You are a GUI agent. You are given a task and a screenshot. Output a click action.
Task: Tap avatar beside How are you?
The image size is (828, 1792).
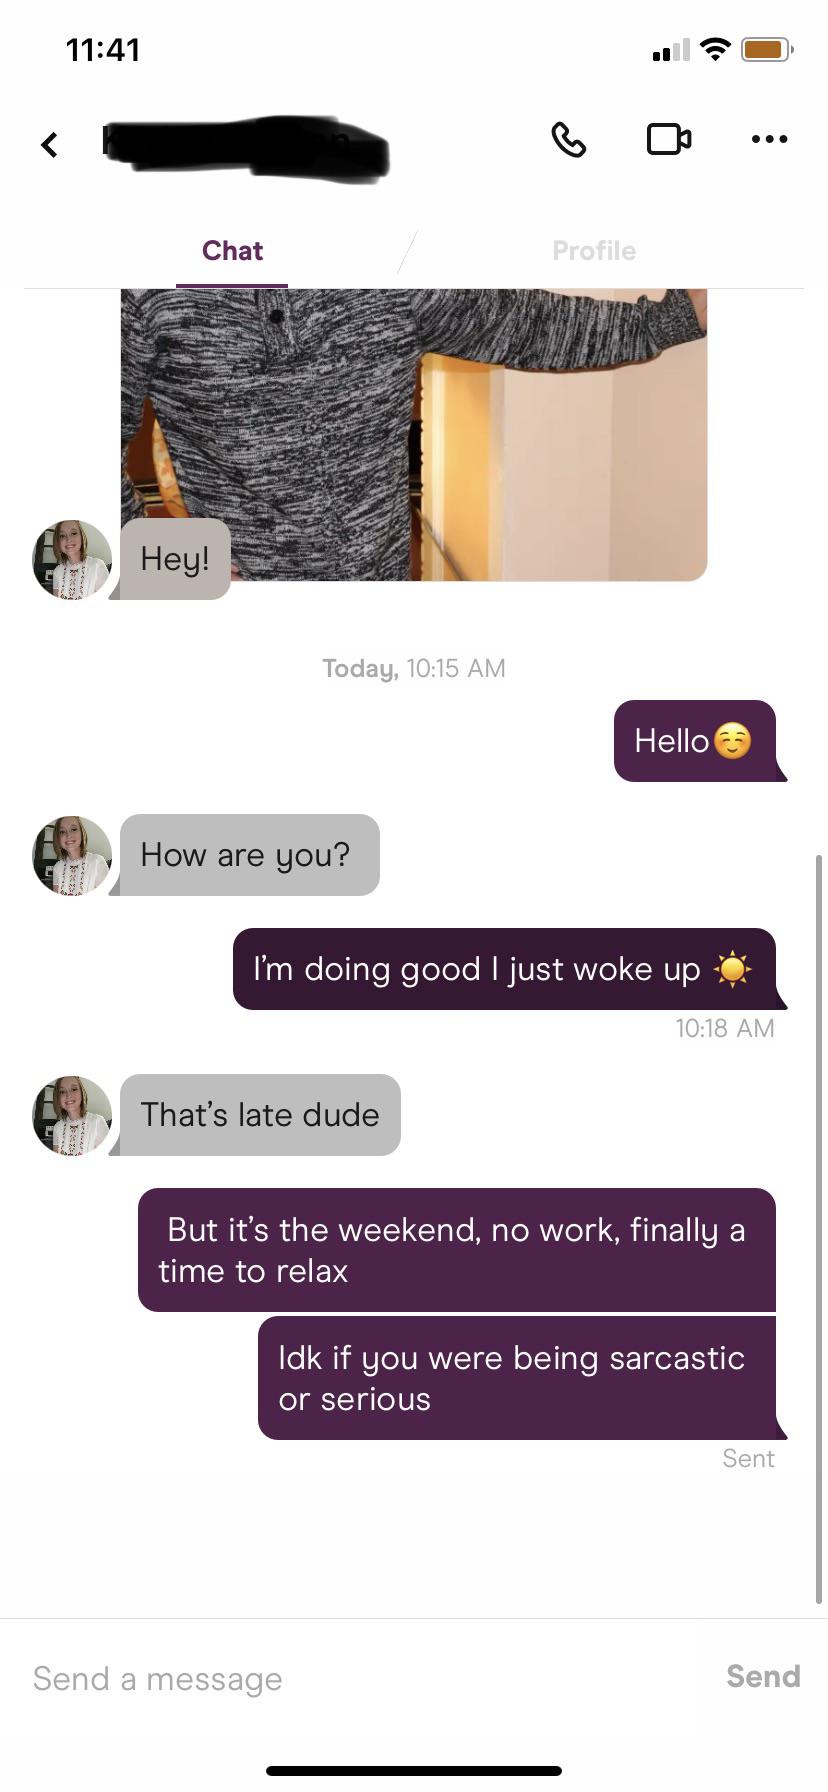72,855
